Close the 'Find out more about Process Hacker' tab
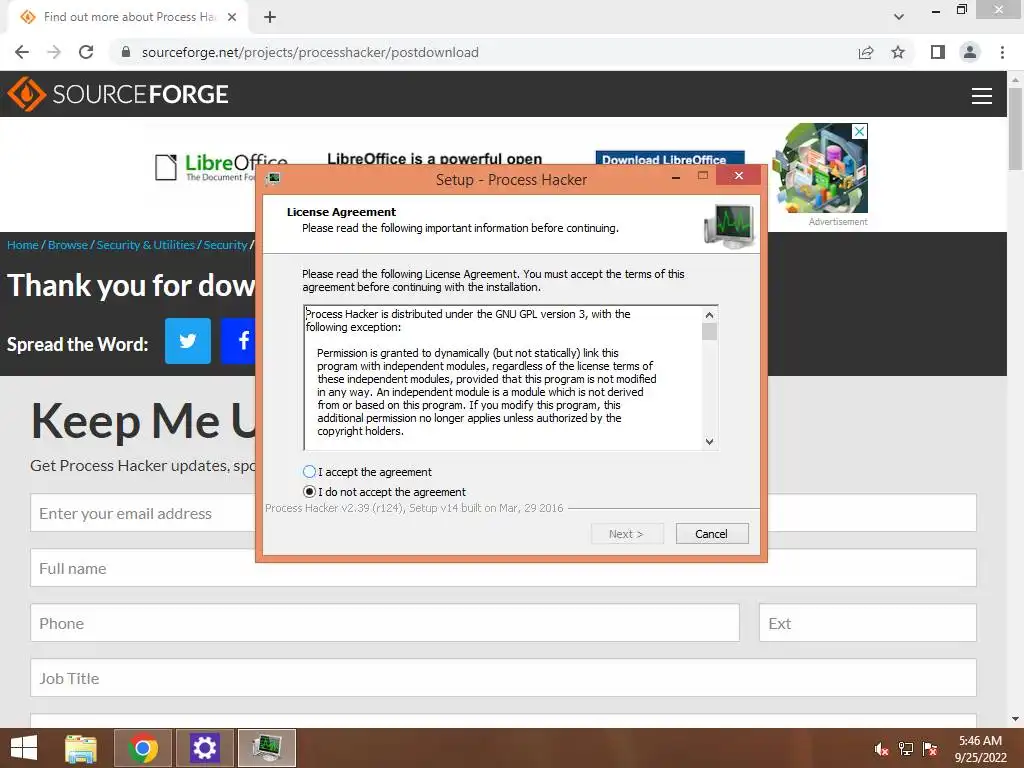This screenshot has width=1024, height=768. (232, 17)
